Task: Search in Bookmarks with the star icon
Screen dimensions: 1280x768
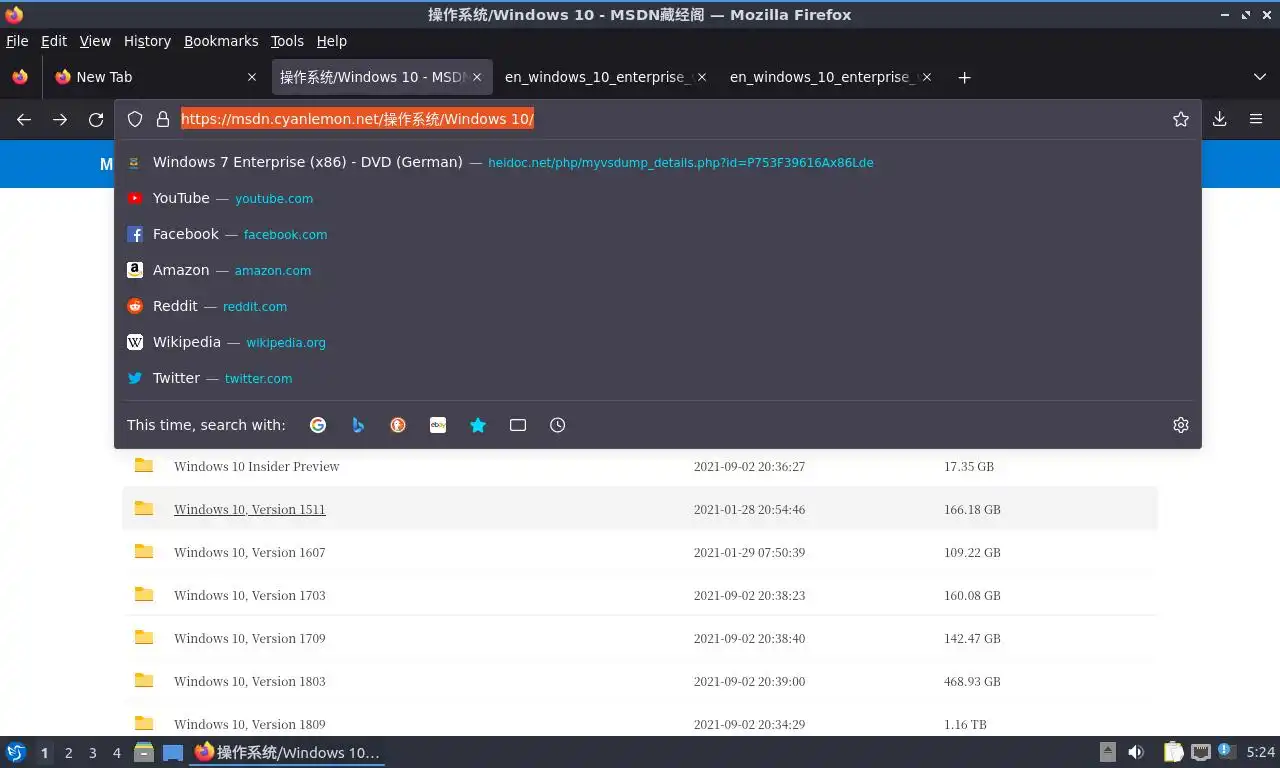Action: [478, 425]
